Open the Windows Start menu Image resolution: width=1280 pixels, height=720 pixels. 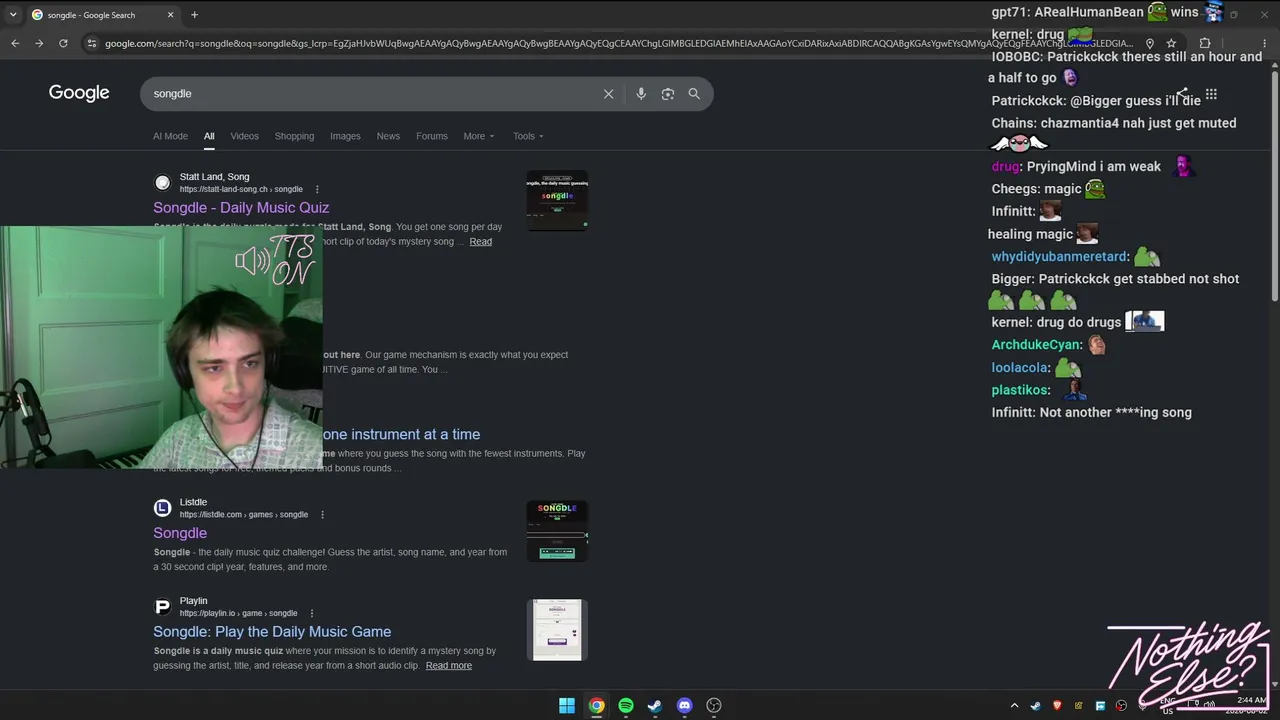tap(567, 706)
